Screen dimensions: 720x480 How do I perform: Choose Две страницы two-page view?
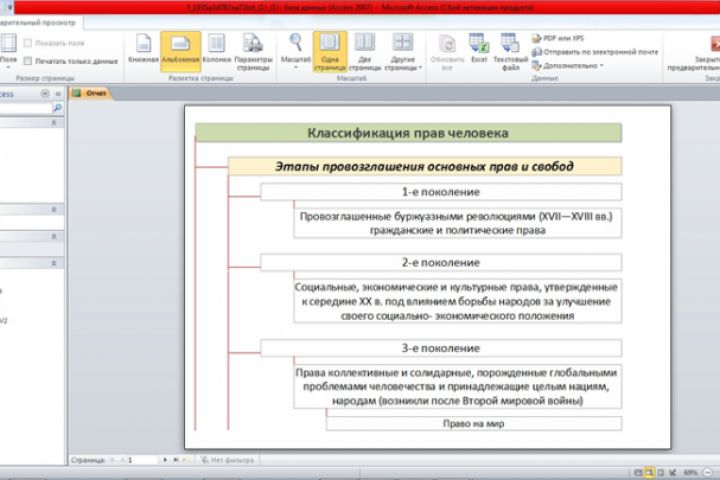365,52
